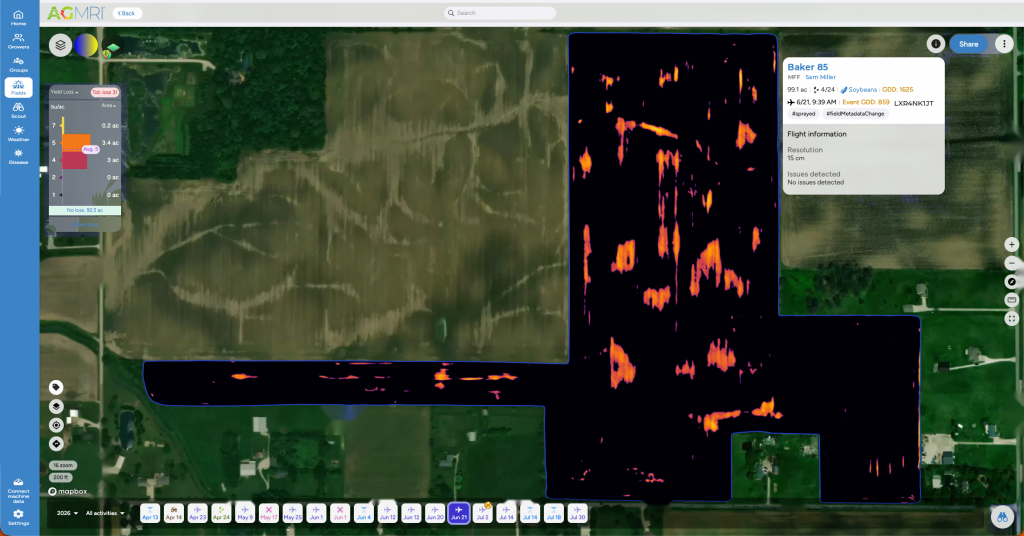
Task: Select the Jun 20 flight
Action: [435, 513]
